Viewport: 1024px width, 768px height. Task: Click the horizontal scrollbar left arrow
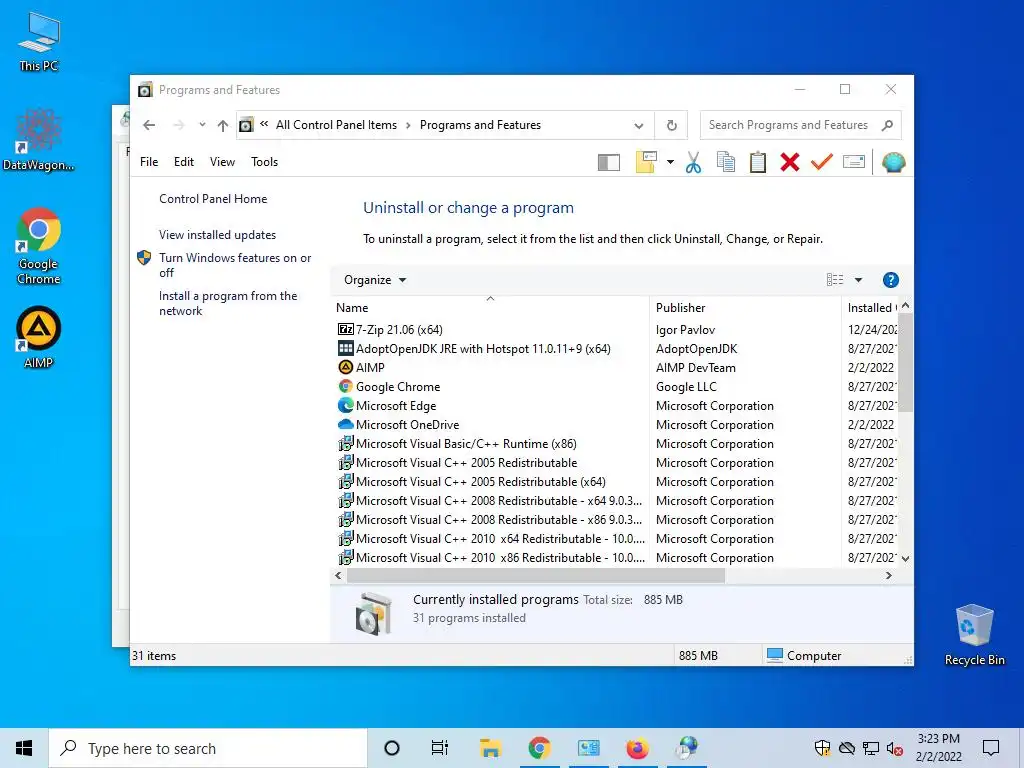pos(338,575)
